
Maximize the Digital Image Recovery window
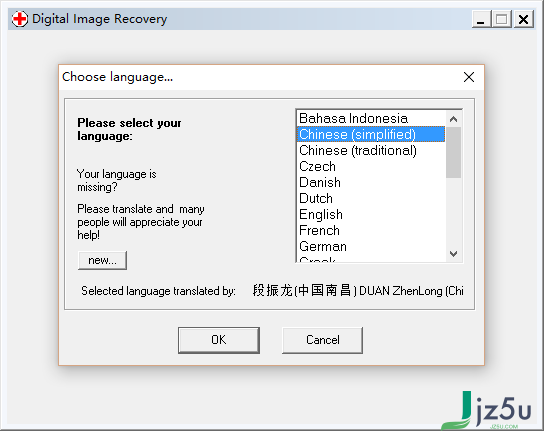click(502, 19)
